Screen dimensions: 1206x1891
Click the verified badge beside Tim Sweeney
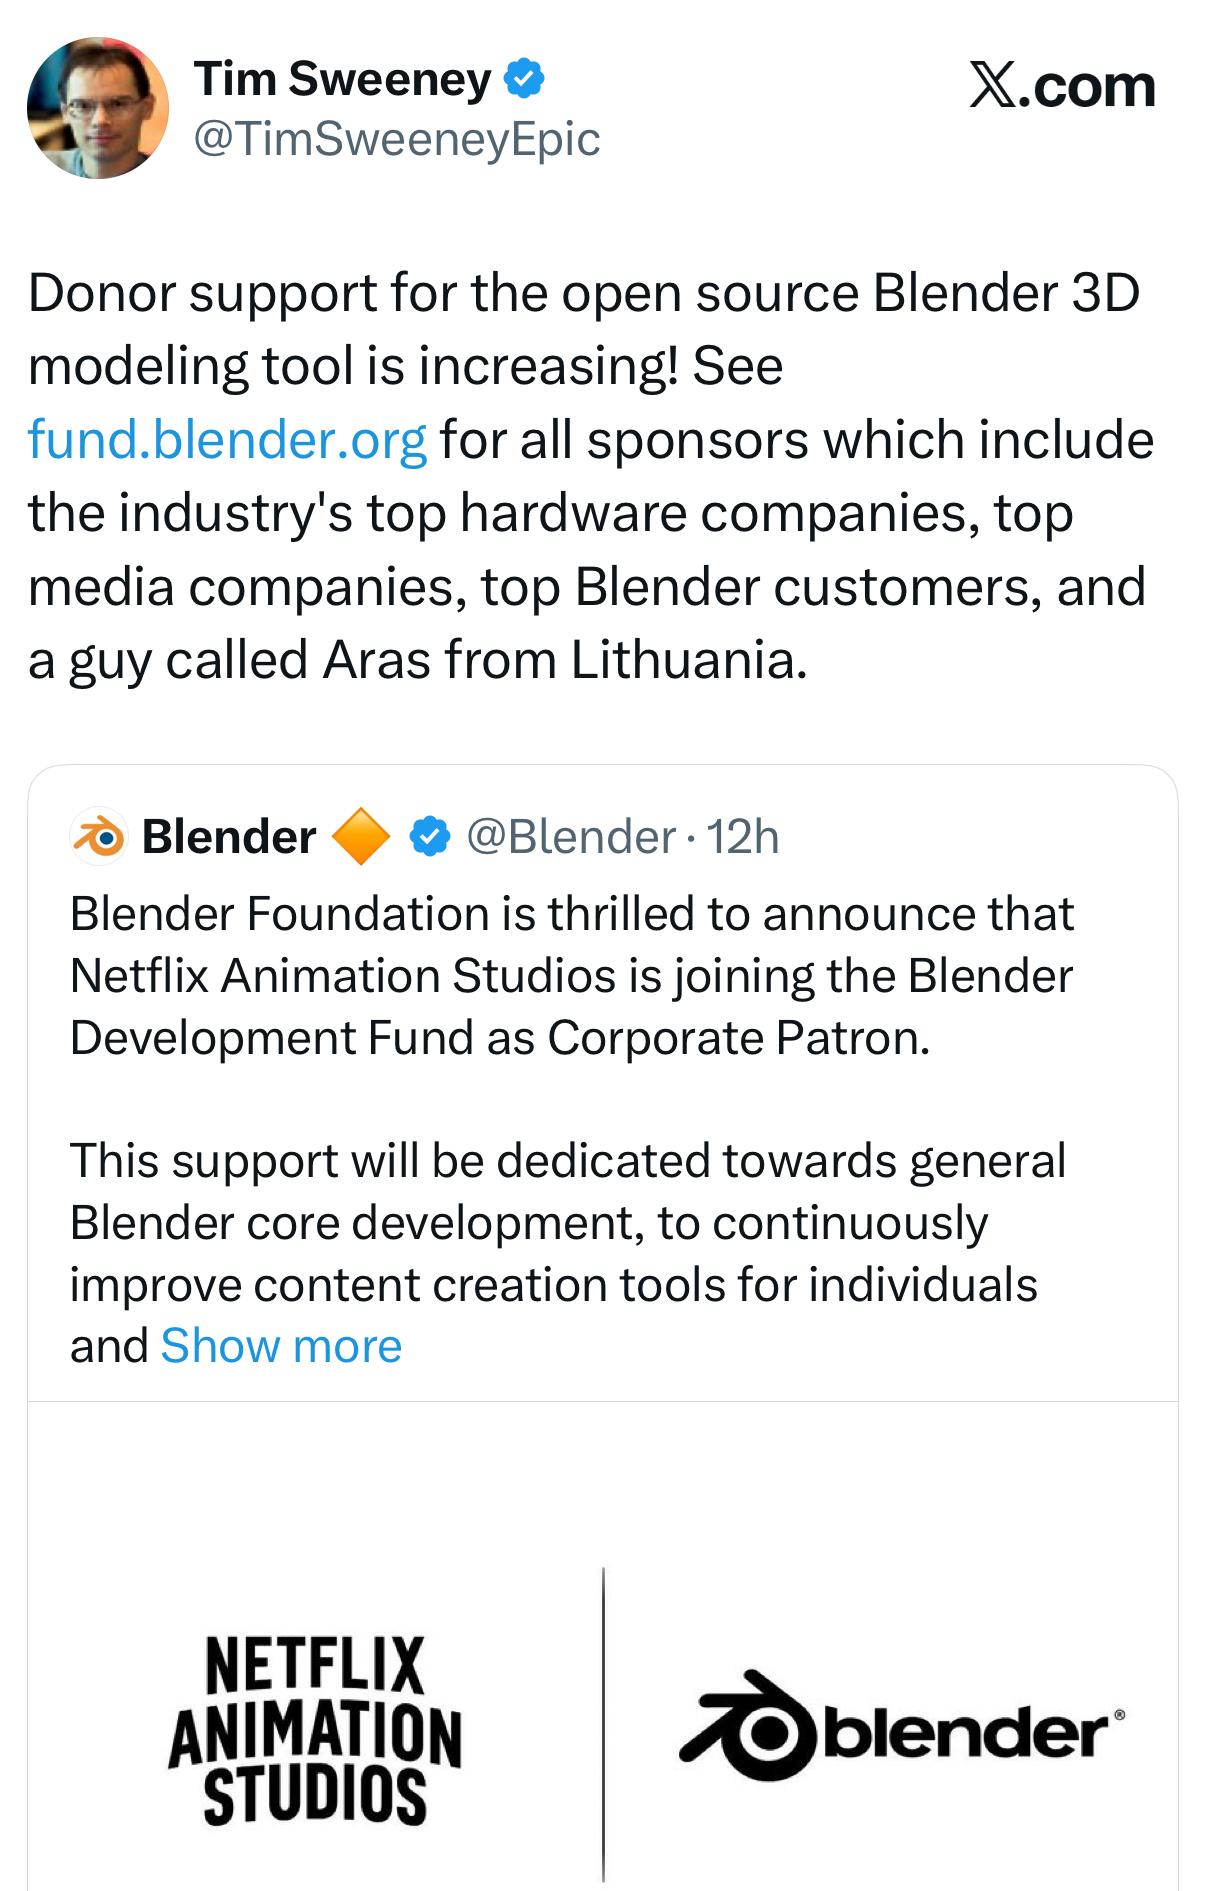click(x=525, y=78)
